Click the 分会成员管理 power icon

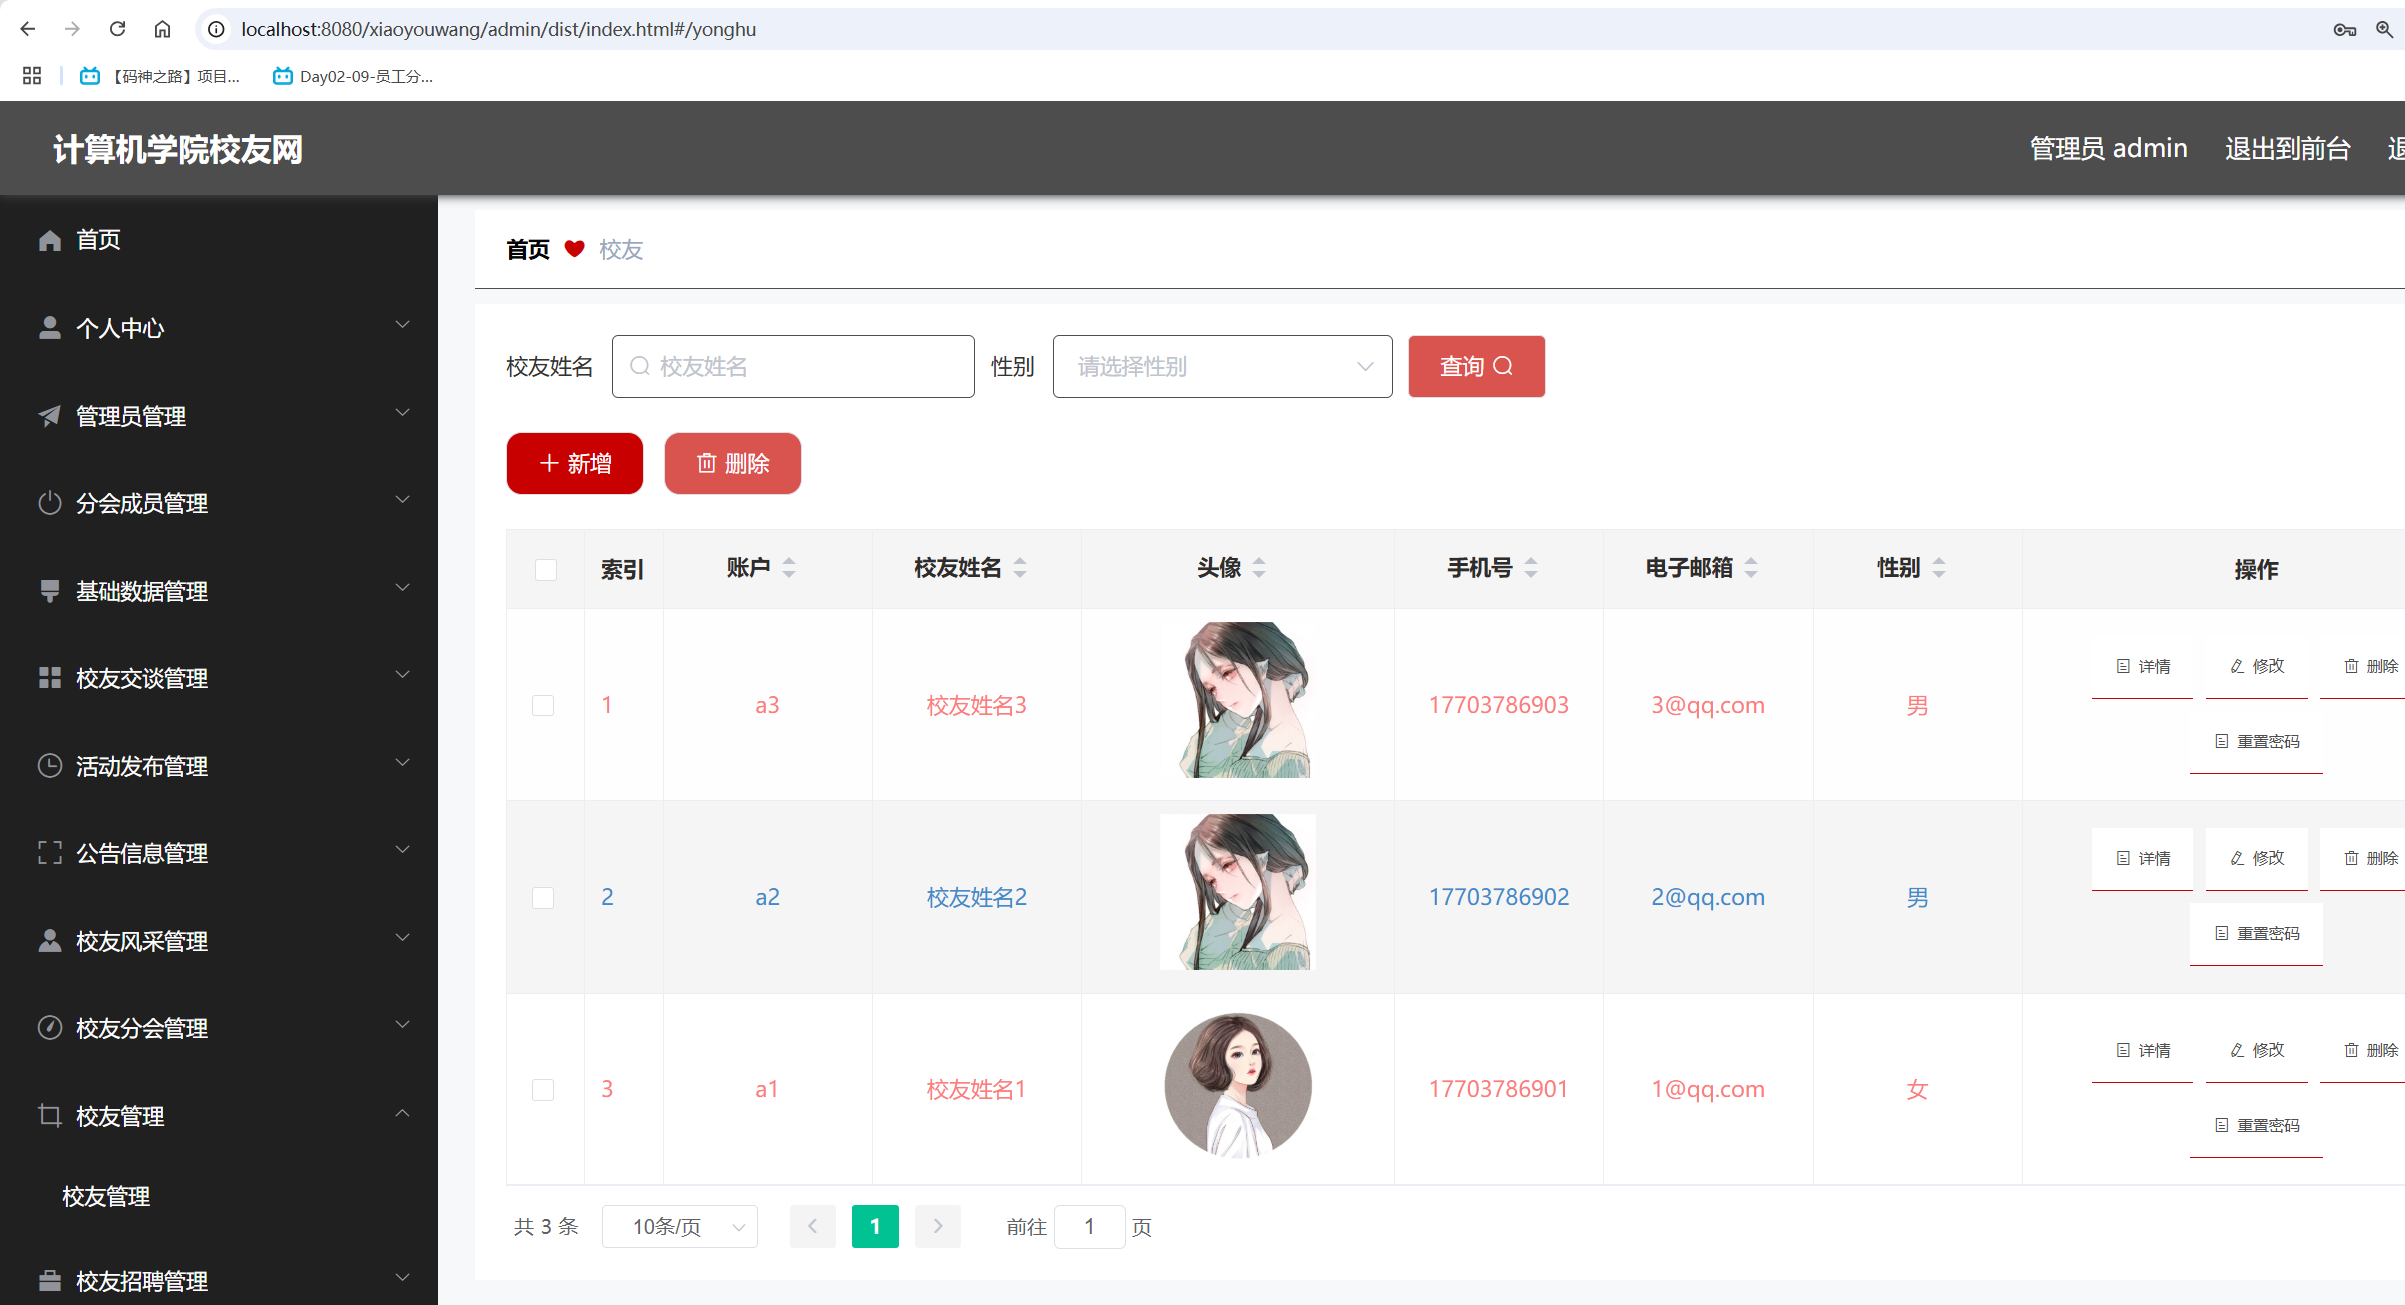(x=50, y=503)
